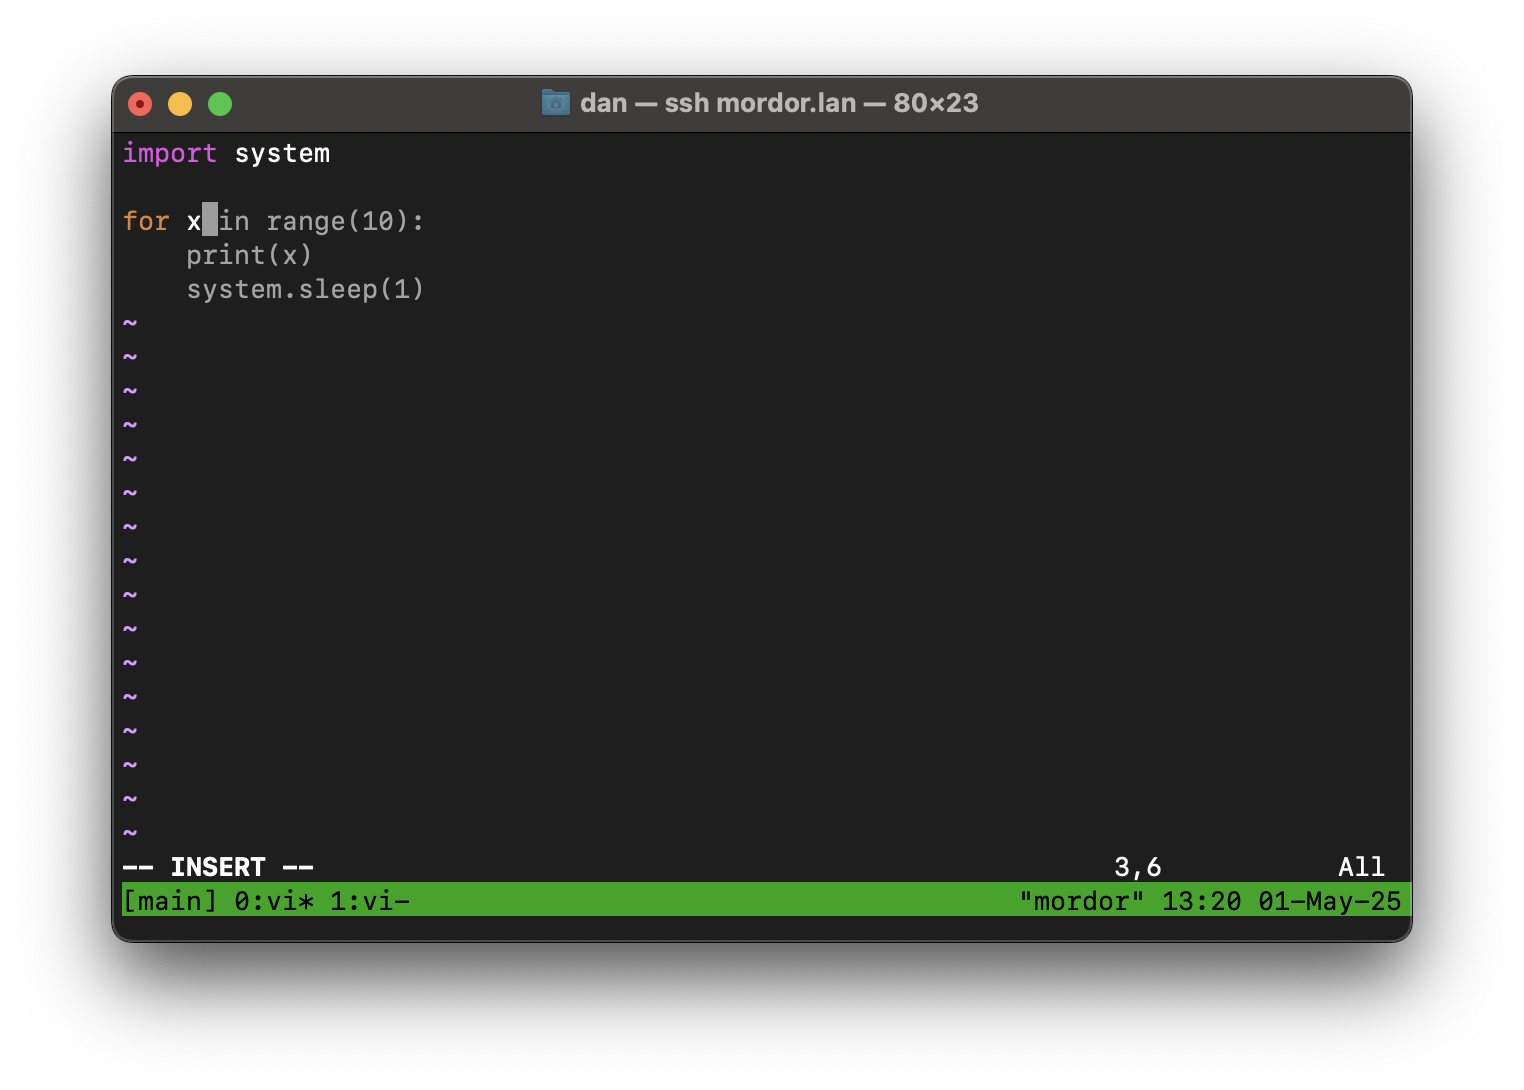Click the "print(x)" statement
The image size is (1524, 1090).
coord(249,255)
